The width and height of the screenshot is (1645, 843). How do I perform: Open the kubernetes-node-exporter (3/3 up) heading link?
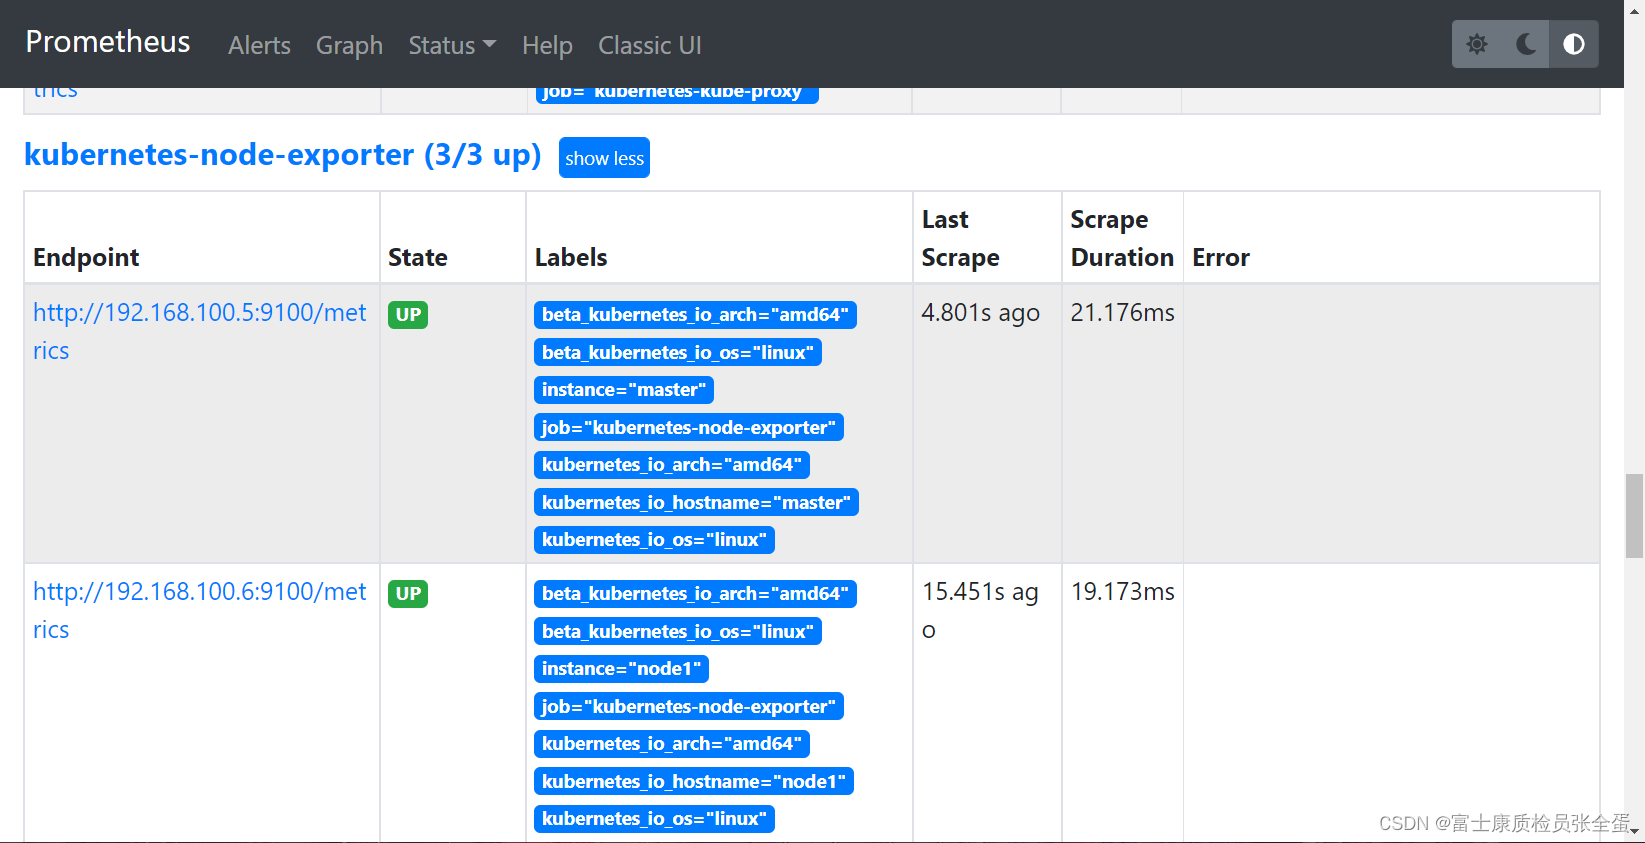[x=282, y=154]
